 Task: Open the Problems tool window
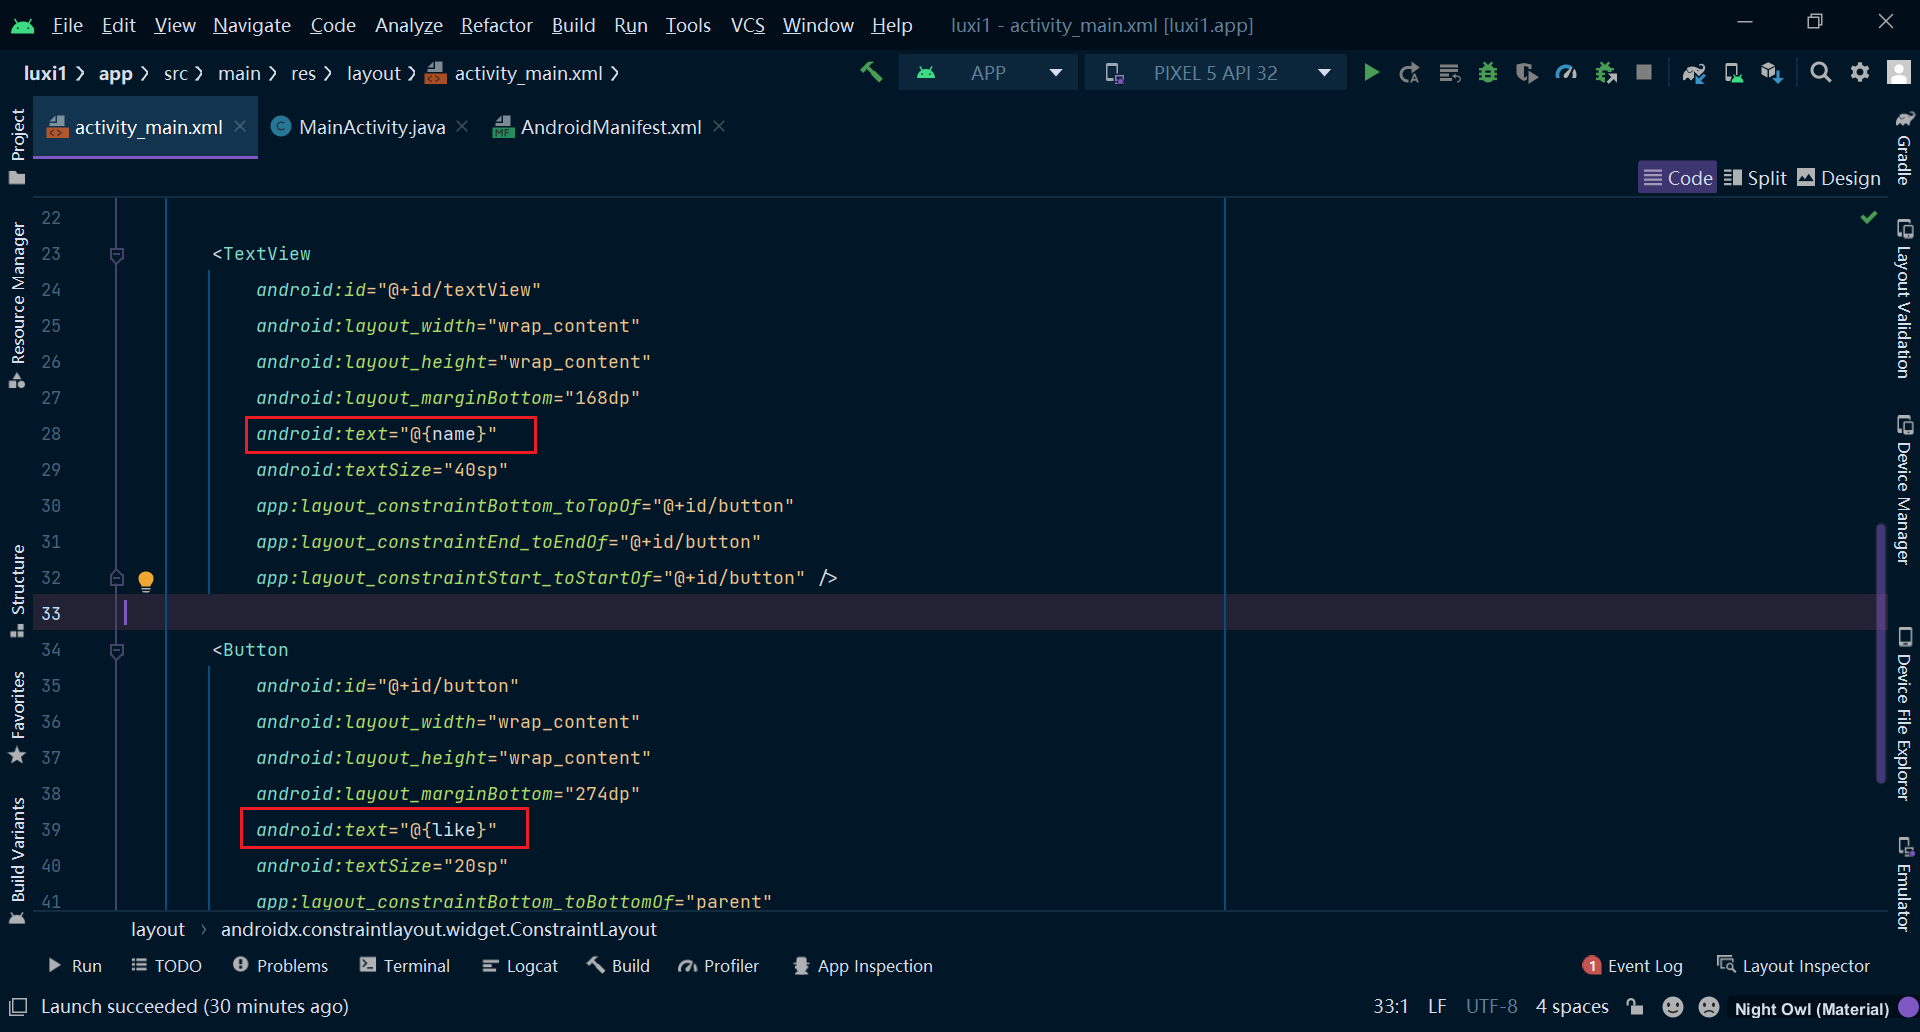(x=280, y=966)
